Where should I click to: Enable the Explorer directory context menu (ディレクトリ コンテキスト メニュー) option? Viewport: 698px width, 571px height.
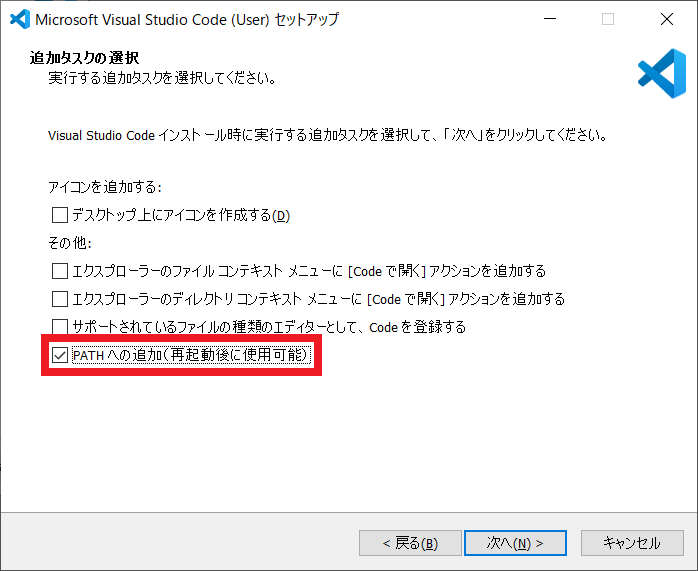tap(60, 299)
